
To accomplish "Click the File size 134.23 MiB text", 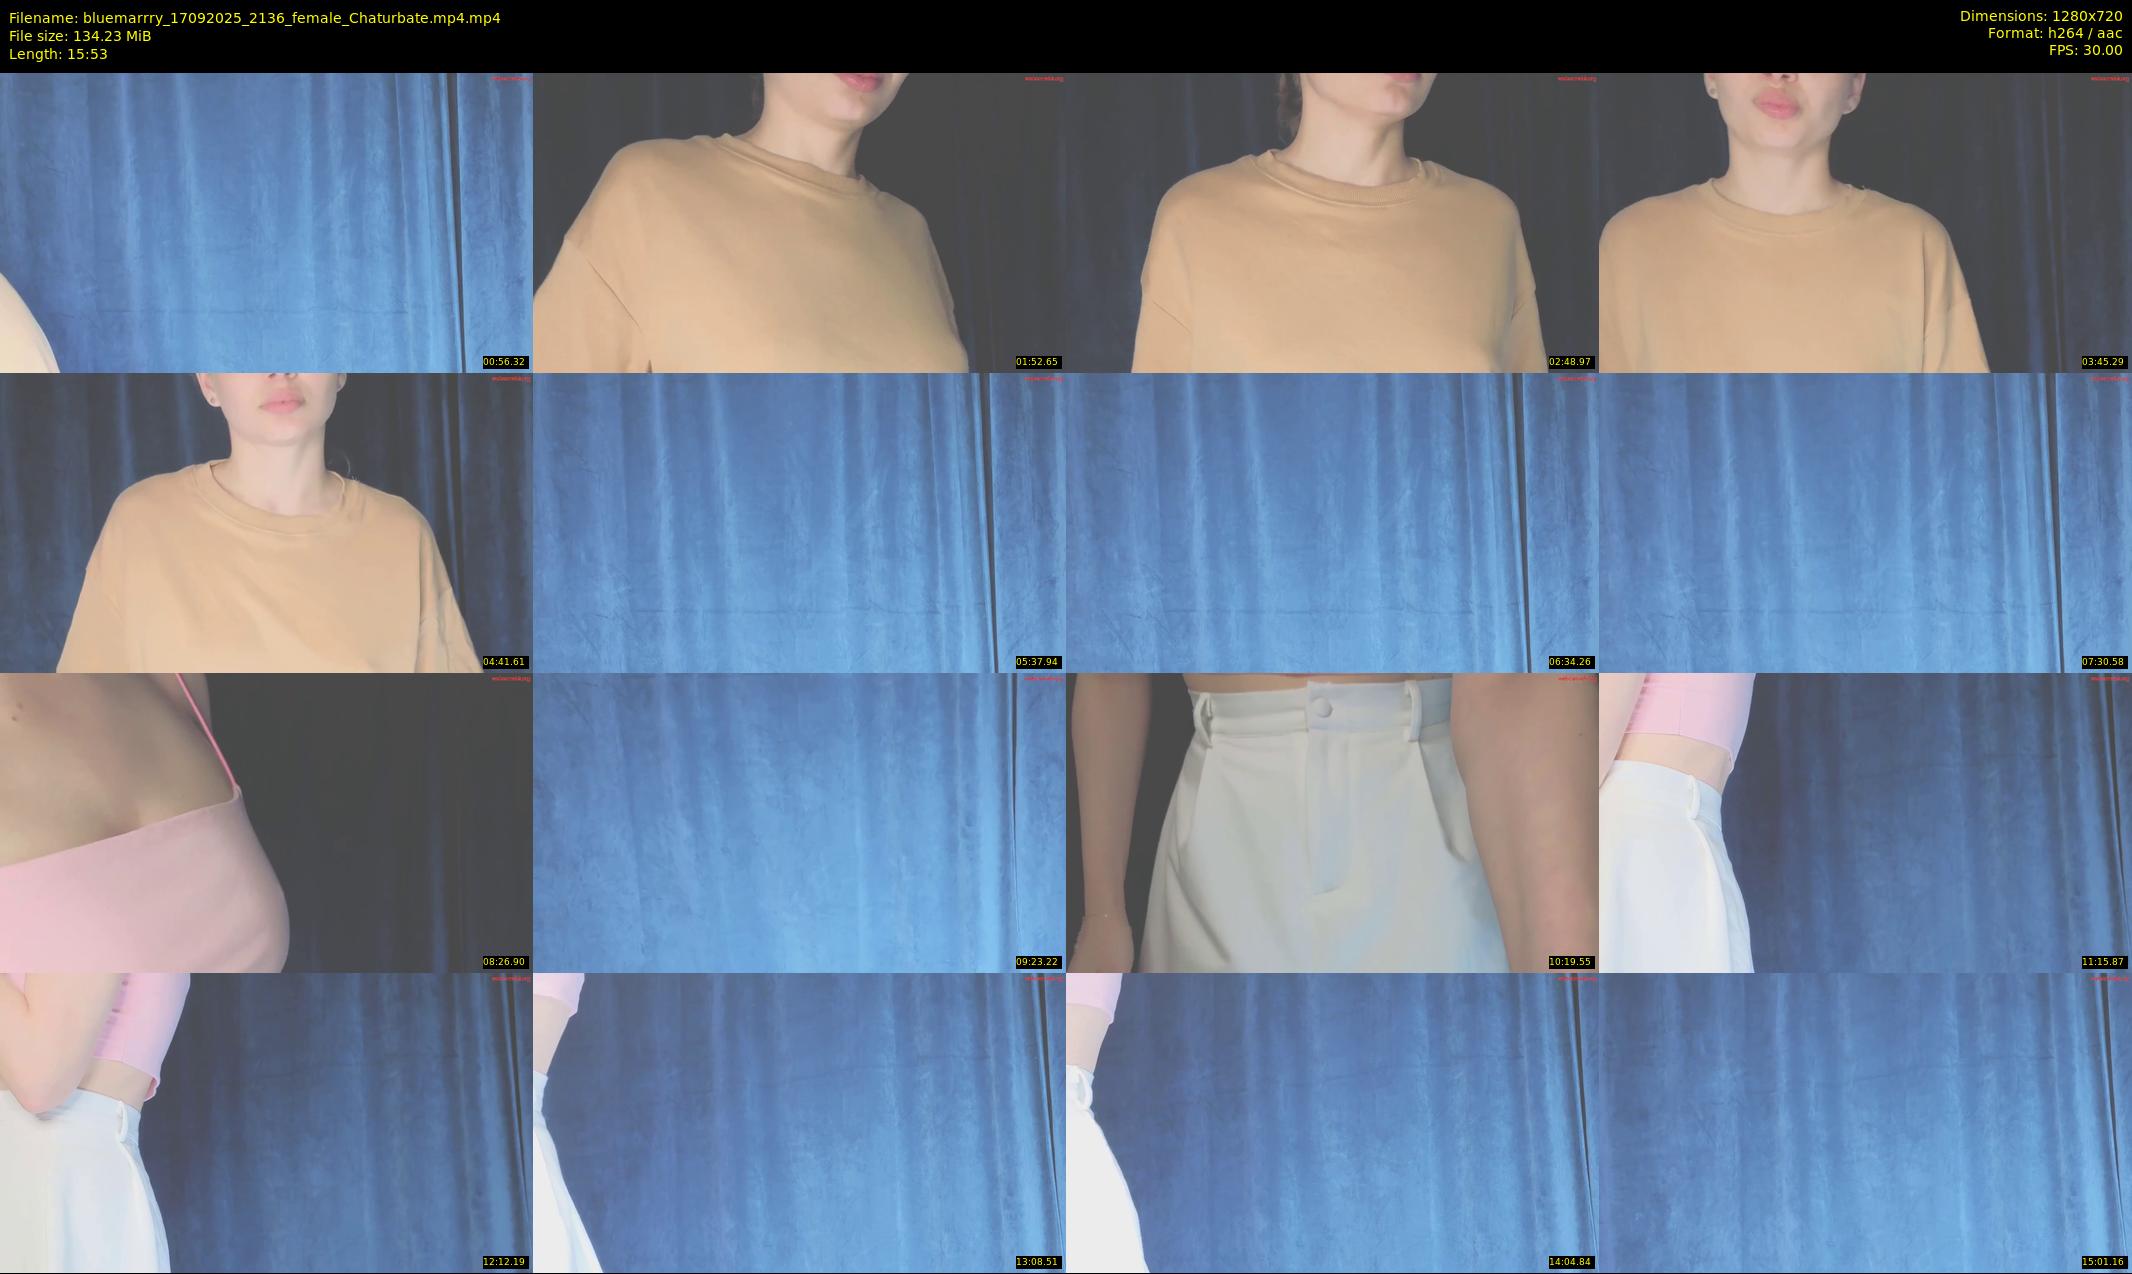I will pos(80,36).
